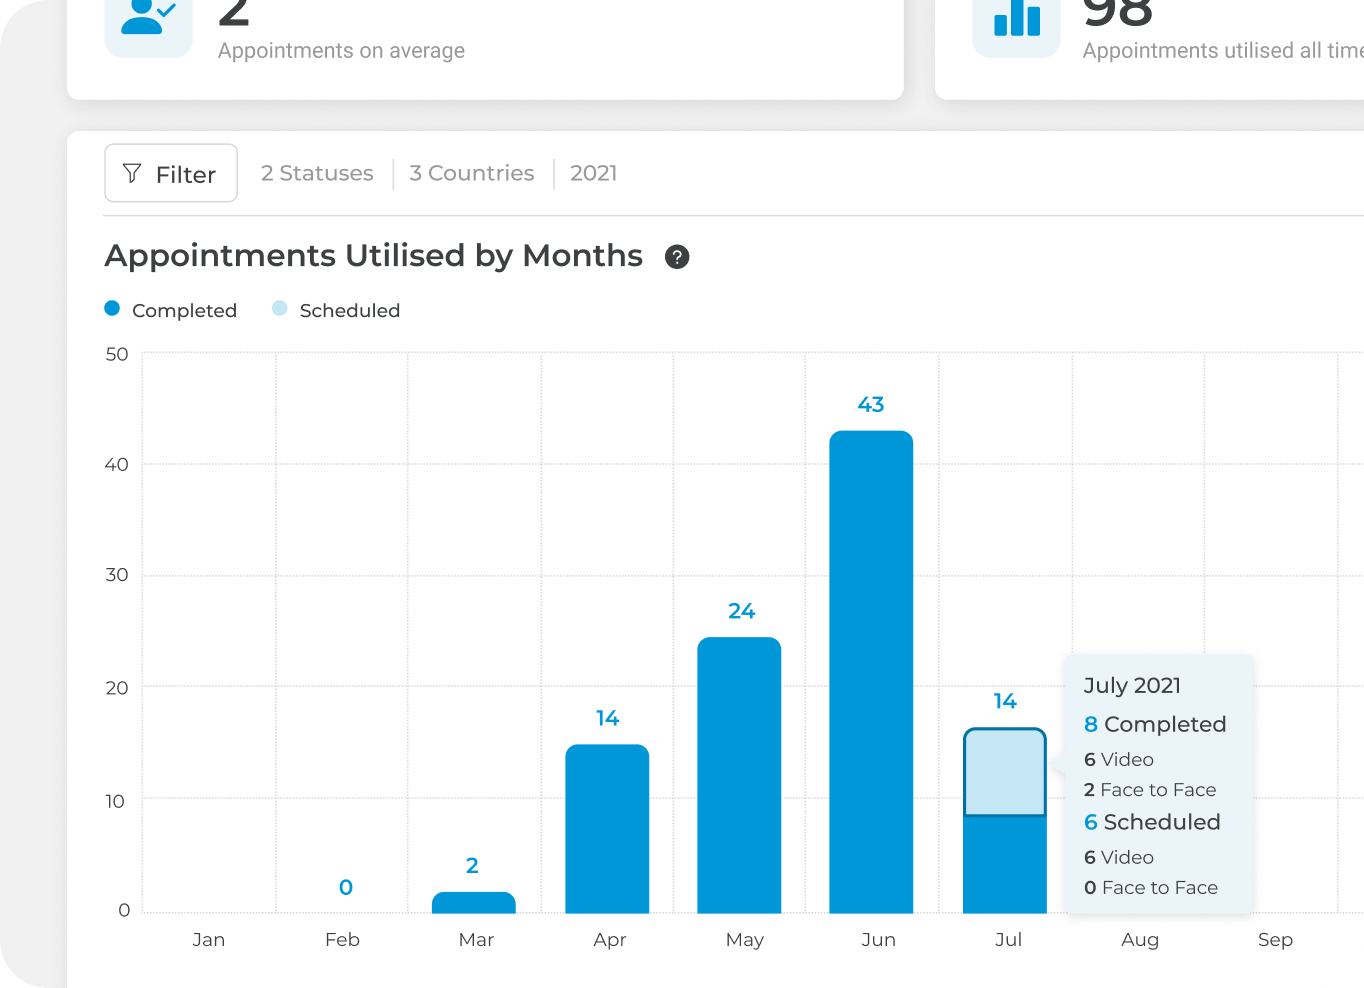Select the 2 Statuses filter
The image size is (1364, 988).
(x=317, y=174)
